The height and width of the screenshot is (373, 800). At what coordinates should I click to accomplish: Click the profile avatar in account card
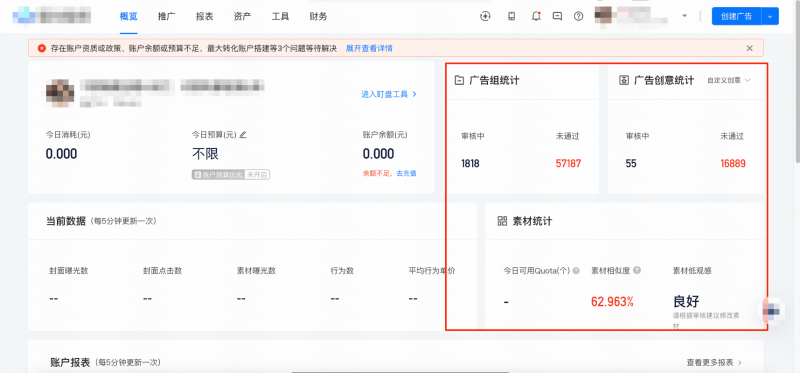tap(60, 92)
